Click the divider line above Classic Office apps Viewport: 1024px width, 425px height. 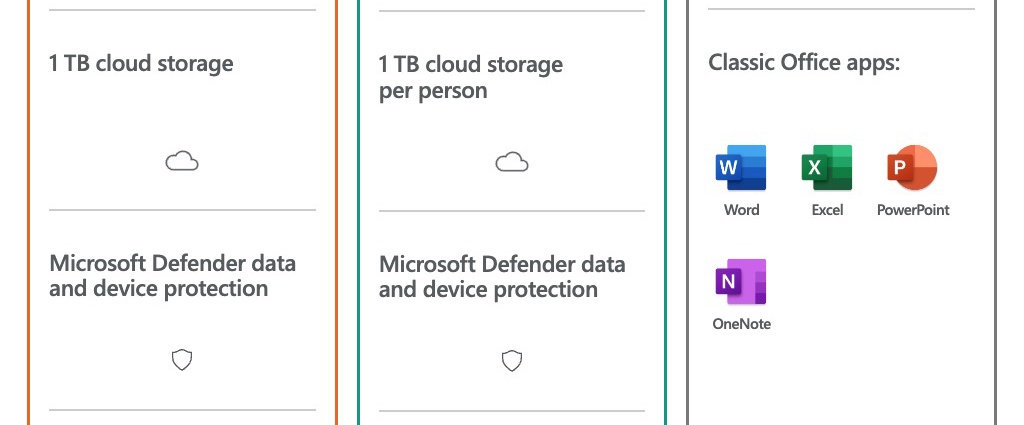point(841,9)
